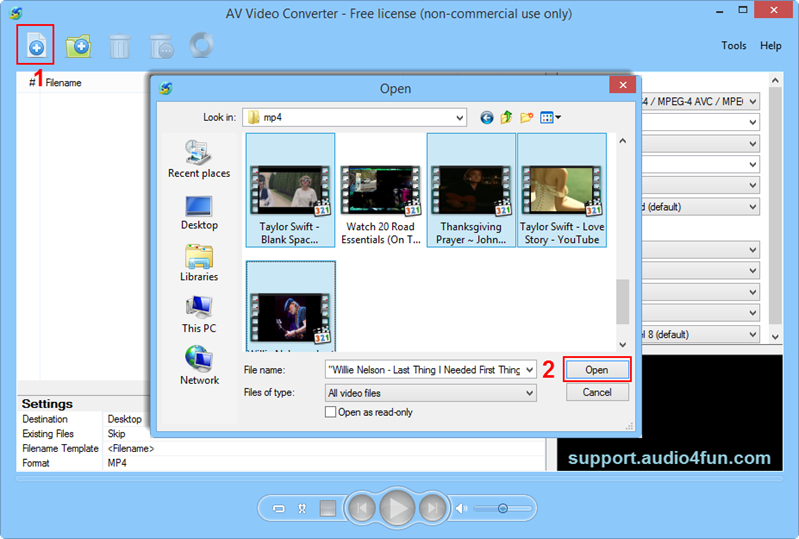
Task: Click the Add folder toolbar icon
Action: coord(78,46)
